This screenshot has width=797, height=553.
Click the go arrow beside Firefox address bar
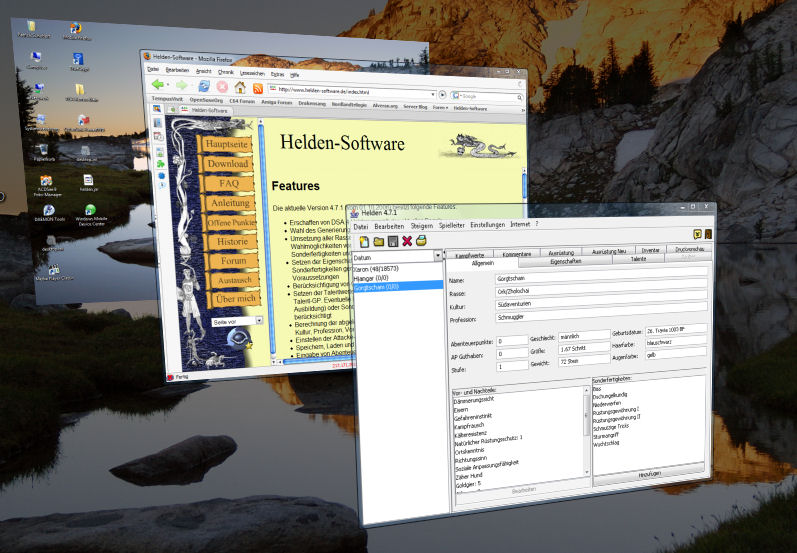click(442, 95)
